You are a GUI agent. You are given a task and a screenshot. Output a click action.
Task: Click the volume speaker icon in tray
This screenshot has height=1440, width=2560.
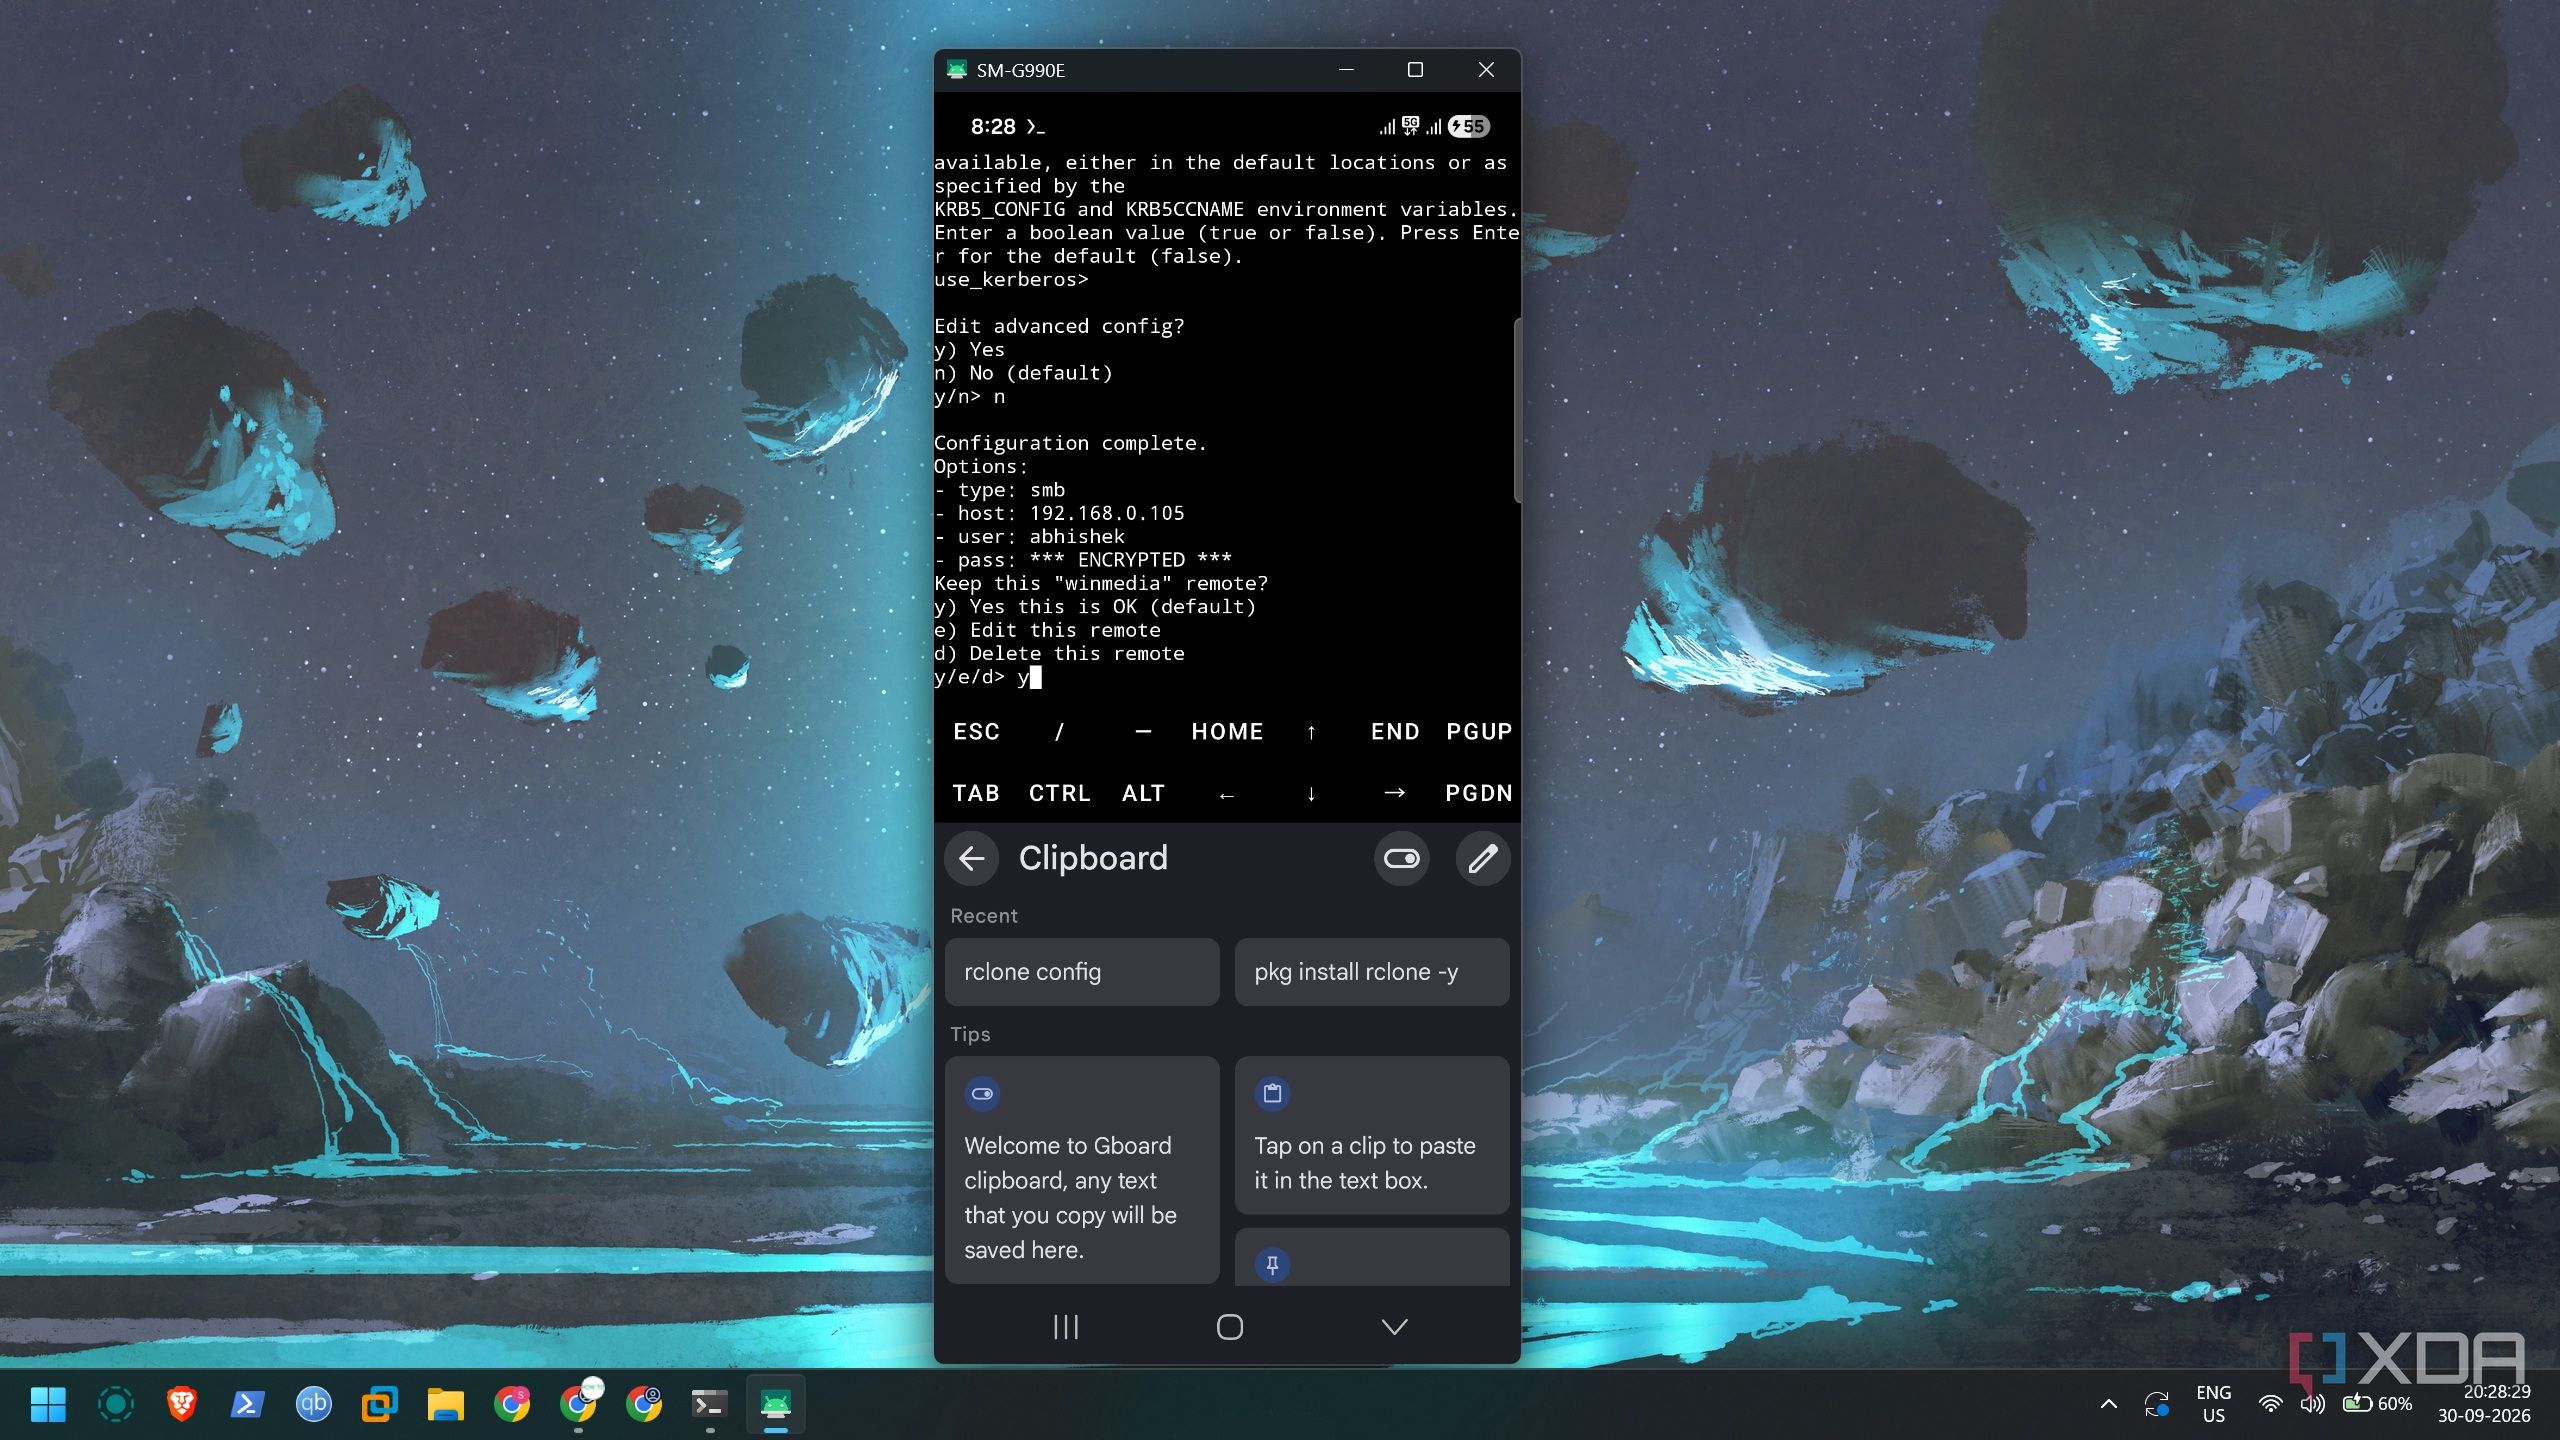[2312, 1404]
